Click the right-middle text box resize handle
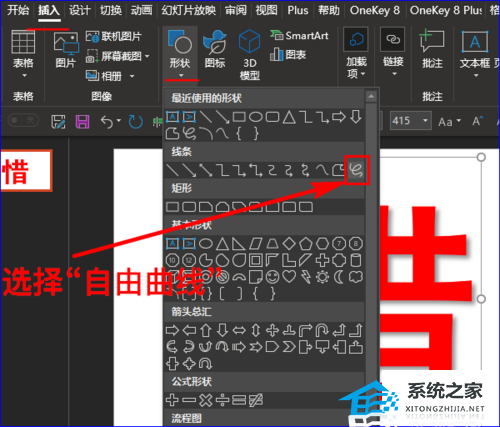Screen dimensions: 500x427 (x=481, y=299)
